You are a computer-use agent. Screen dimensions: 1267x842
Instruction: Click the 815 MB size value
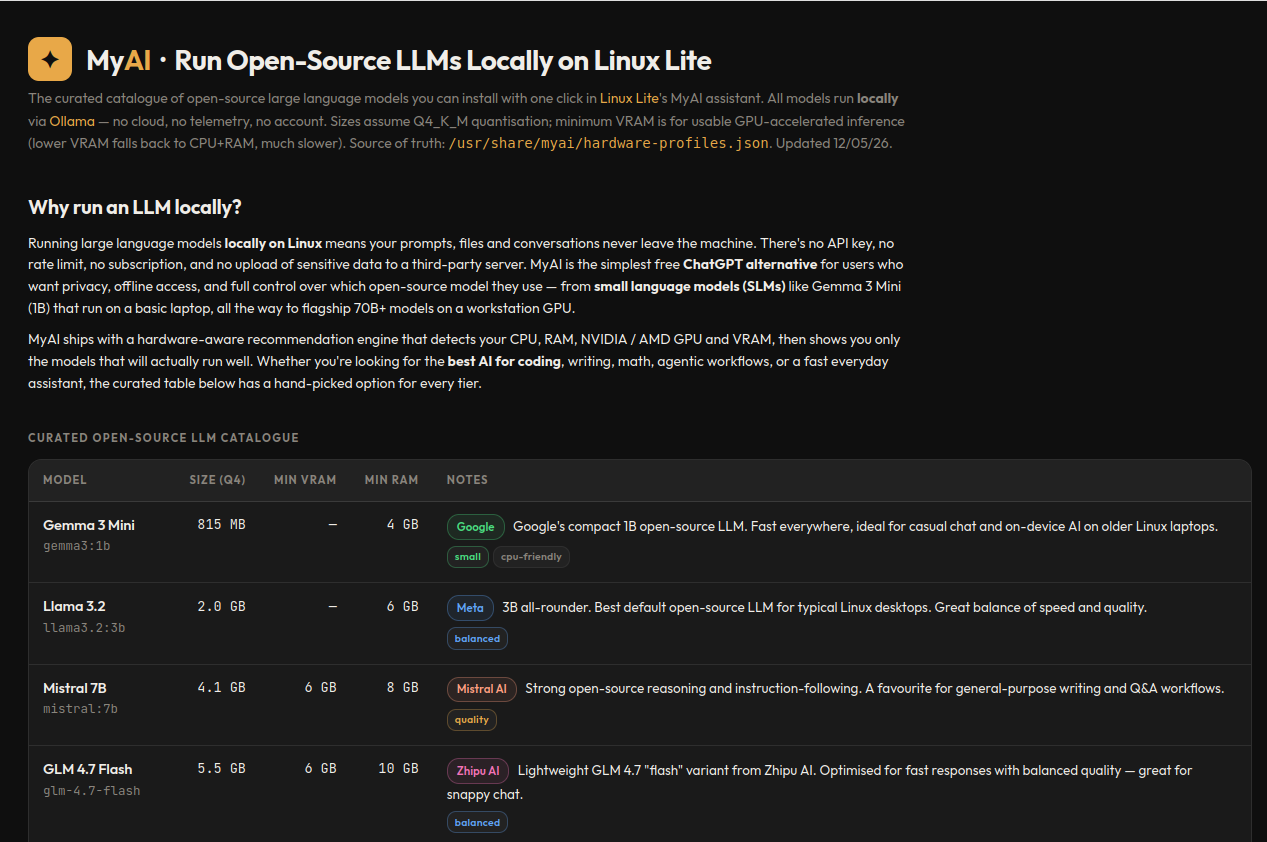[x=221, y=525]
